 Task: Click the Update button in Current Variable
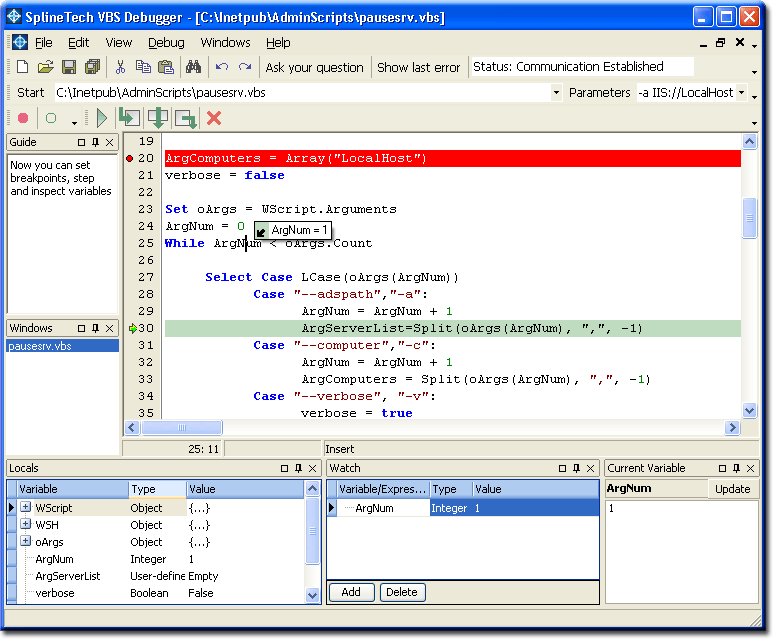[732, 489]
